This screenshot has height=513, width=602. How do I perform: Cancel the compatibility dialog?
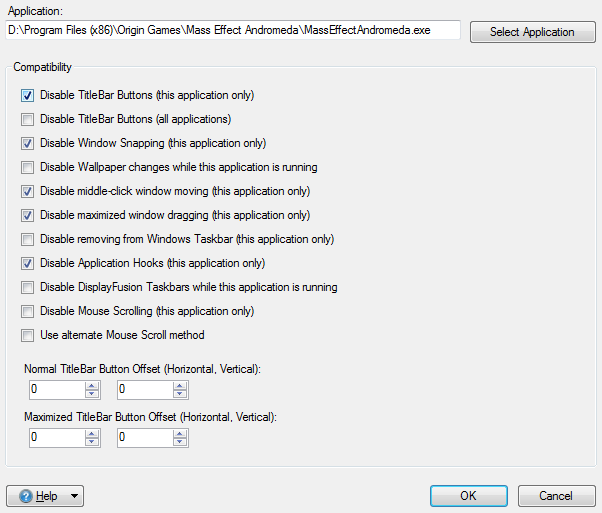pyautogui.click(x=556, y=496)
